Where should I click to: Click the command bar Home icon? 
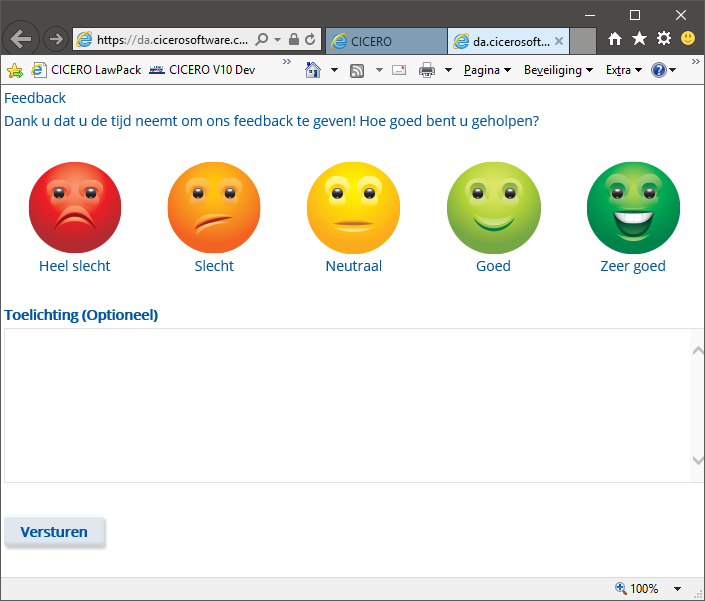coord(313,70)
